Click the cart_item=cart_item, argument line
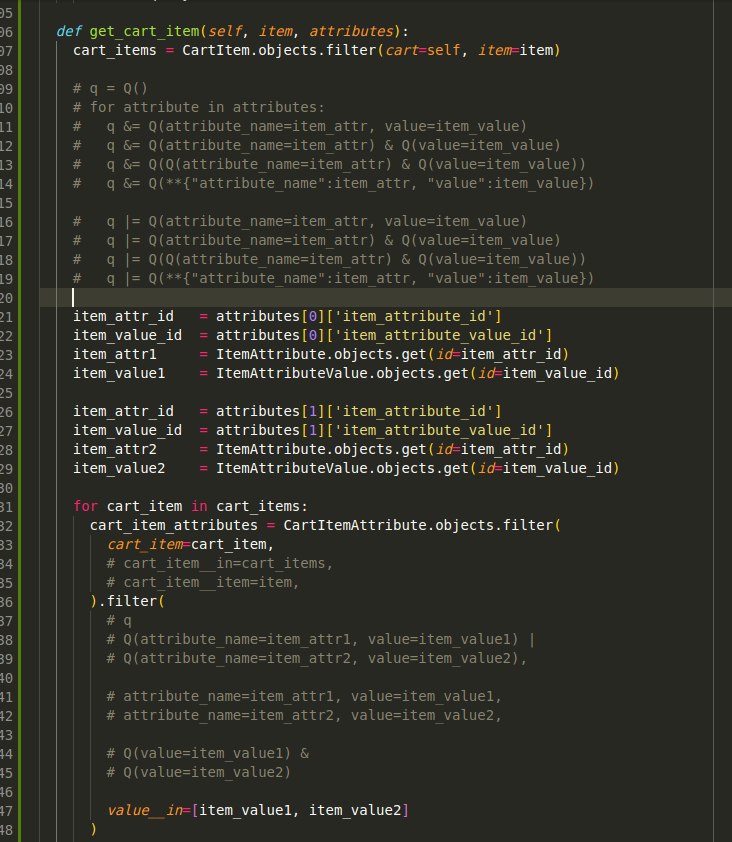Image resolution: width=732 pixels, height=842 pixels. click(x=191, y=545)
